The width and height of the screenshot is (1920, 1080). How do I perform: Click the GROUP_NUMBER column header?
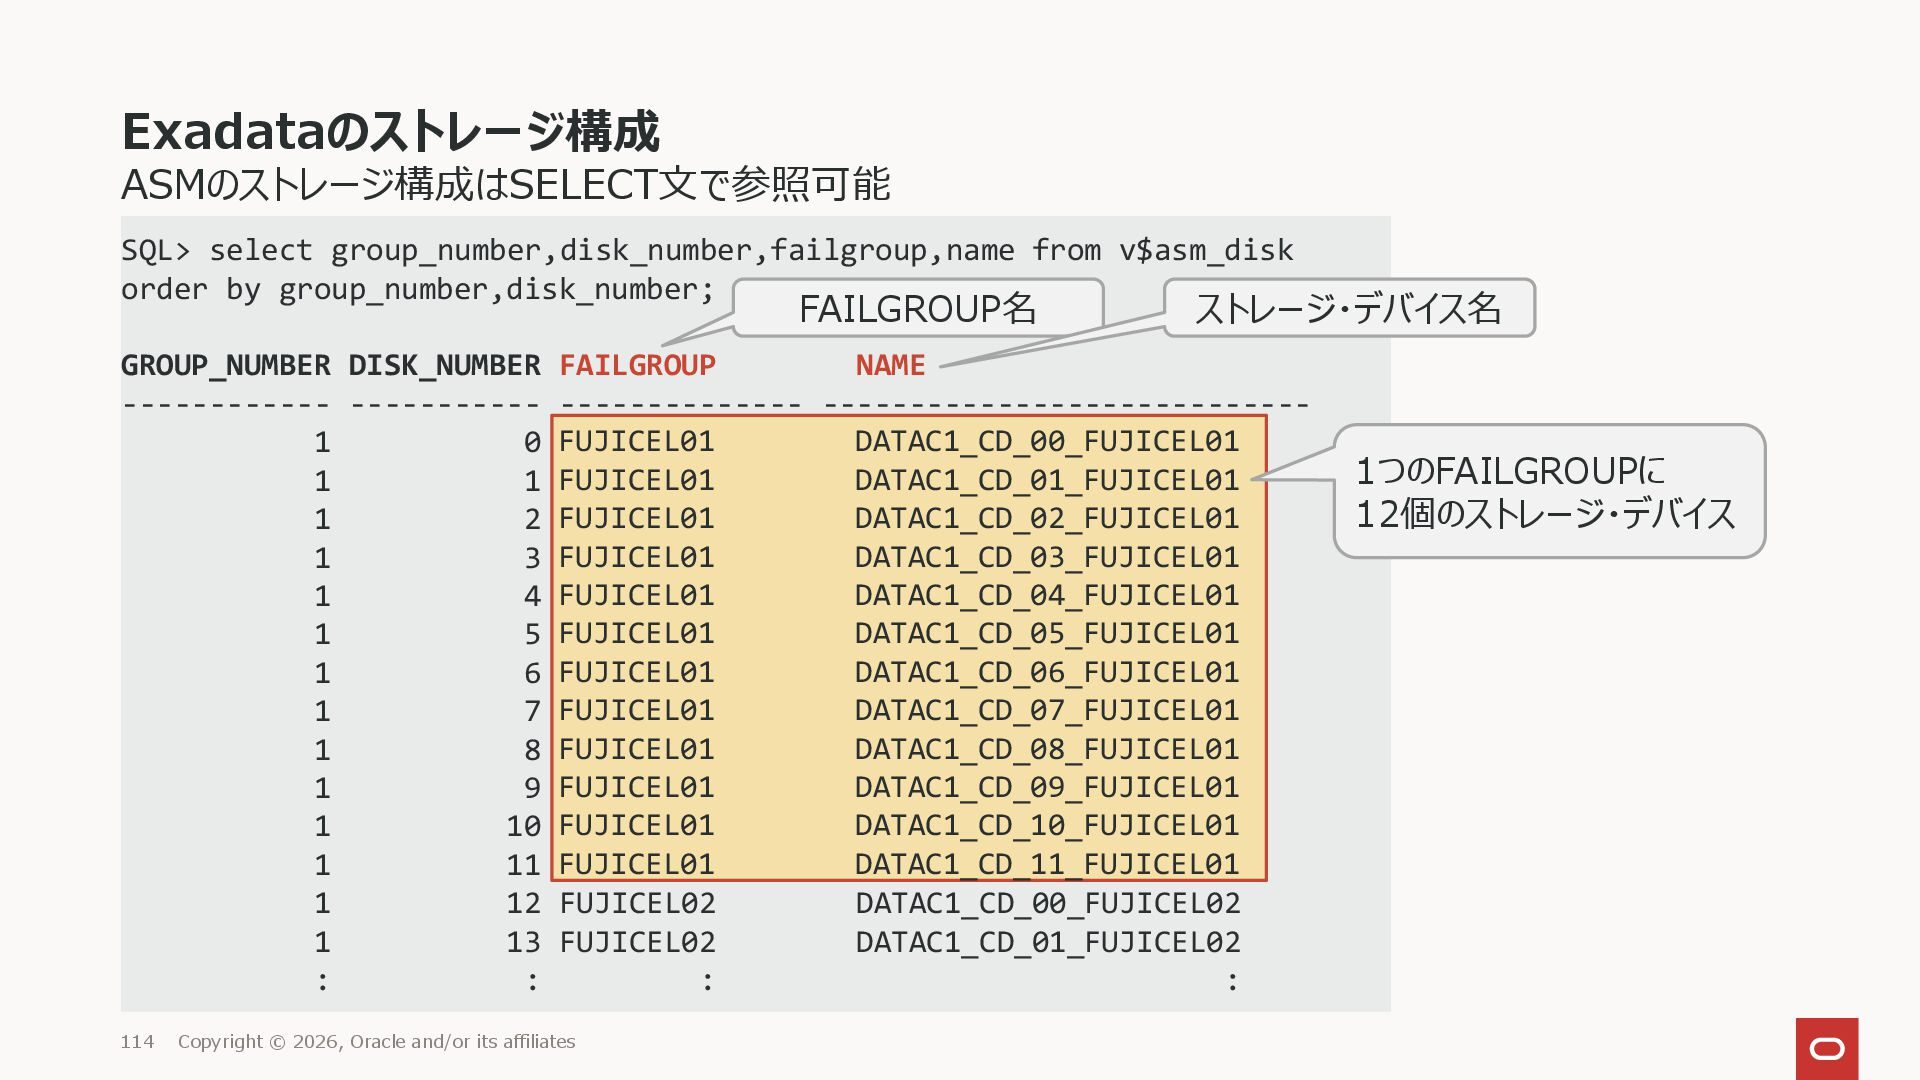point(225,365)
